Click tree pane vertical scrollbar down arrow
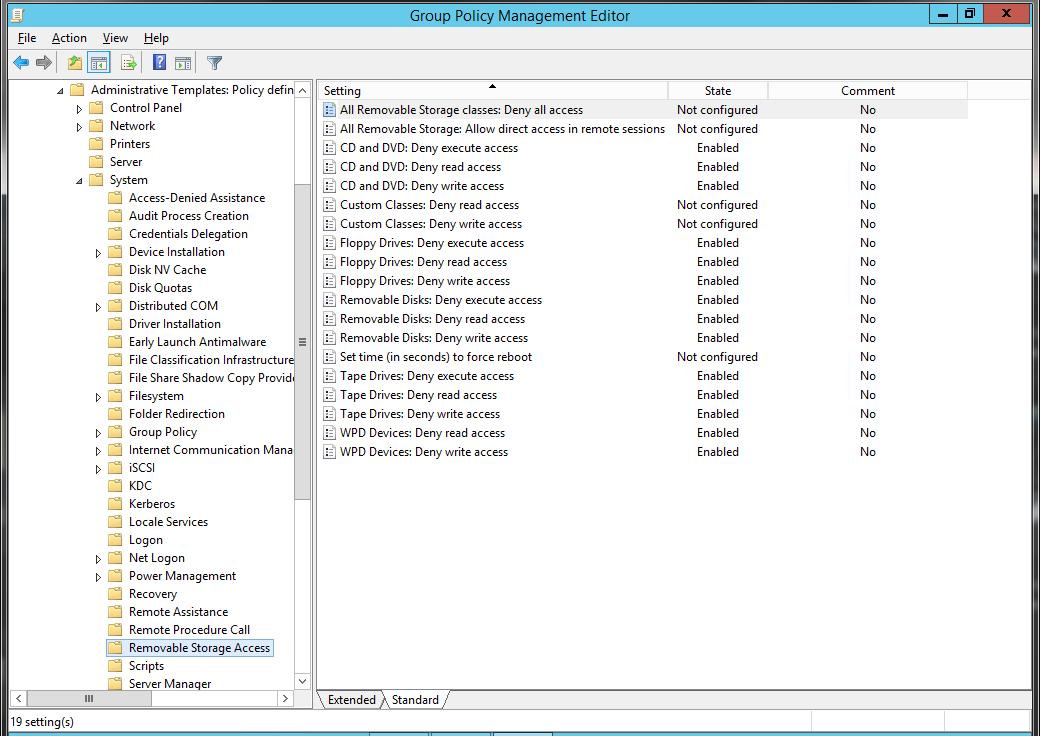Image resolution: width=1040 pixels, height=736 pixels. point(303,680)
